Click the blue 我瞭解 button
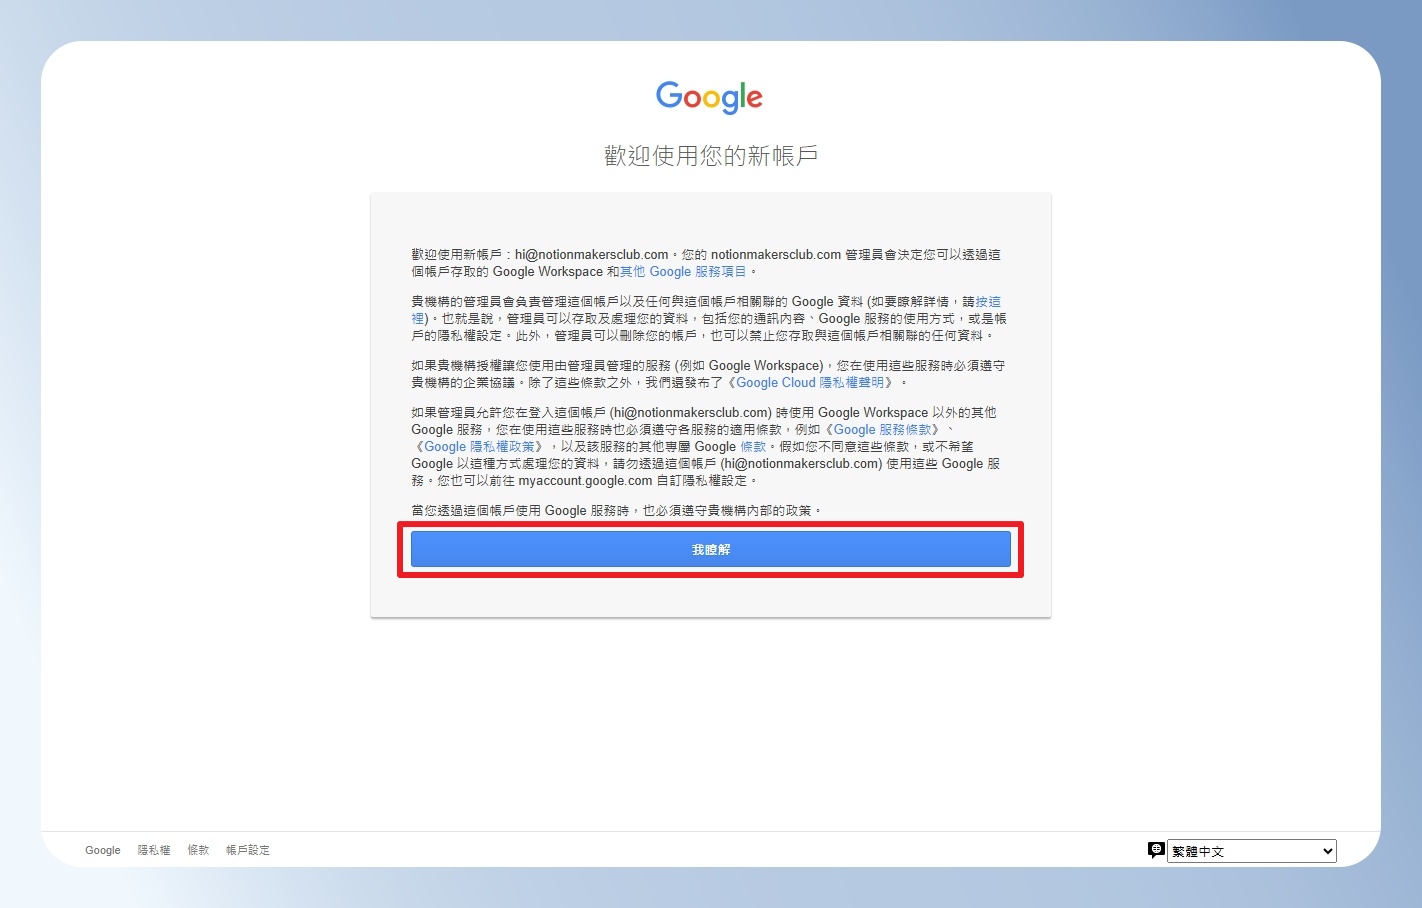This screenshot has width=1422, height=908. coord(710,549)
